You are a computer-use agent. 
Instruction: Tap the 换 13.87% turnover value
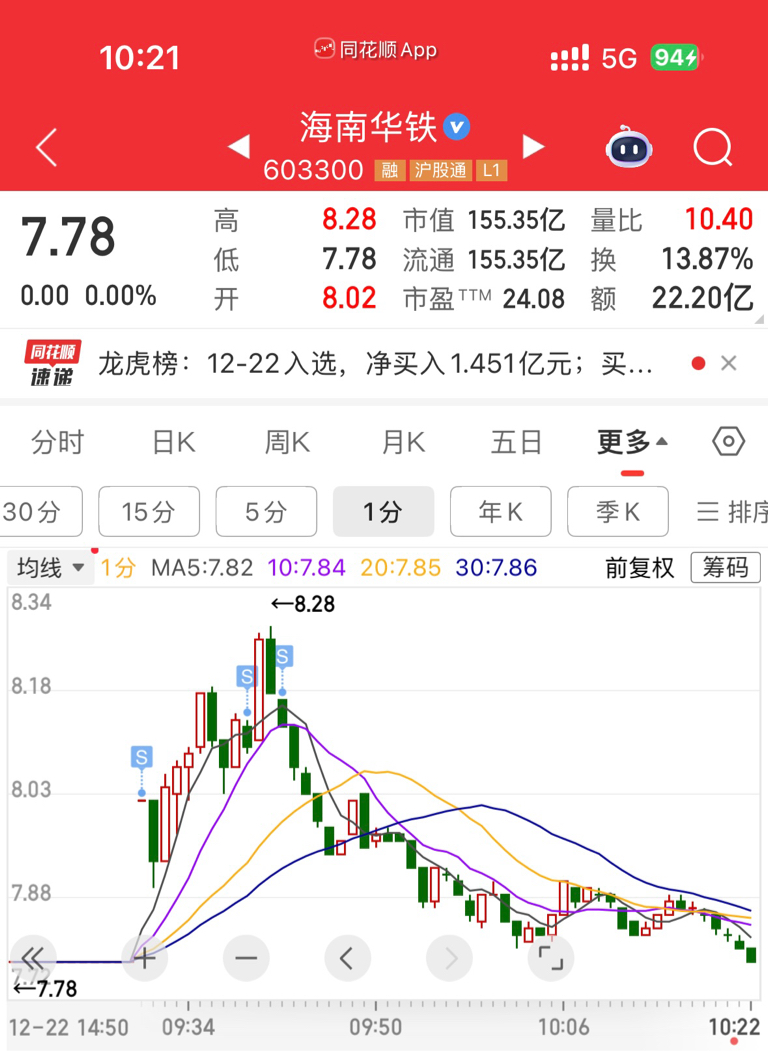point(707,259)
